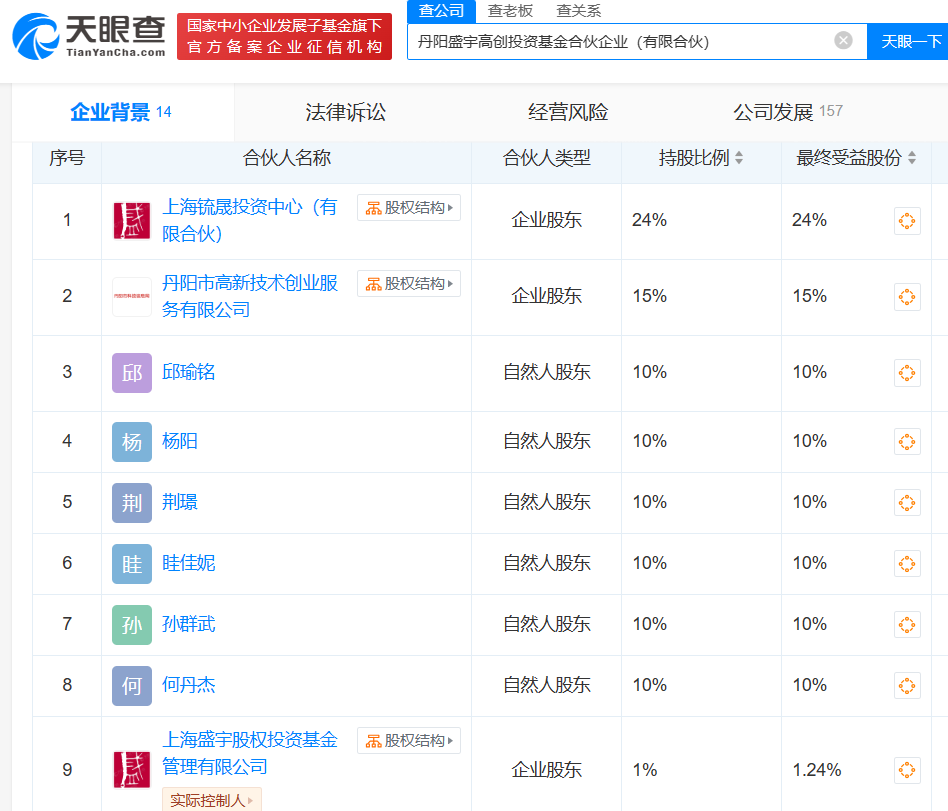948x811 pixels.
Task: Open 上海盛宇股权投资基金管理有限公司 link
Action: [x=250, y=753]
